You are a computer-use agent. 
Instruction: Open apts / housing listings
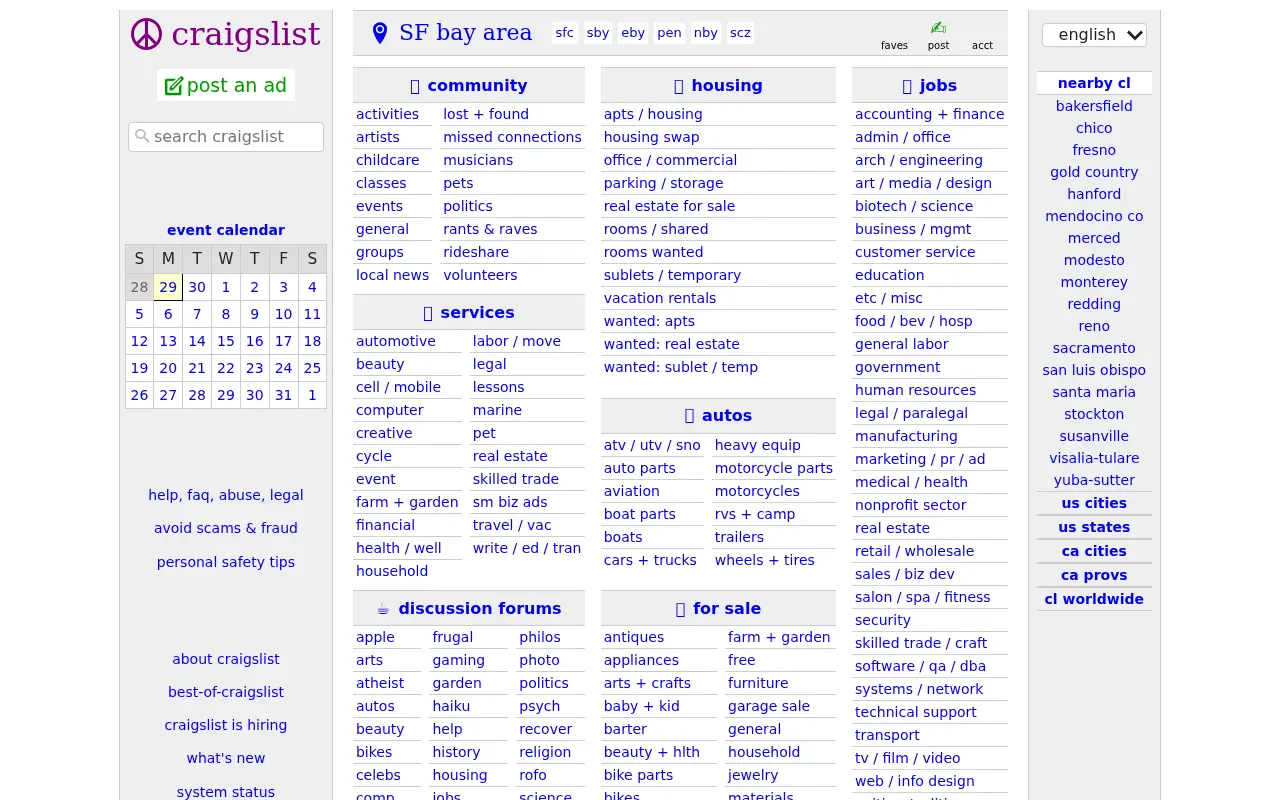(x=653, y=114)
